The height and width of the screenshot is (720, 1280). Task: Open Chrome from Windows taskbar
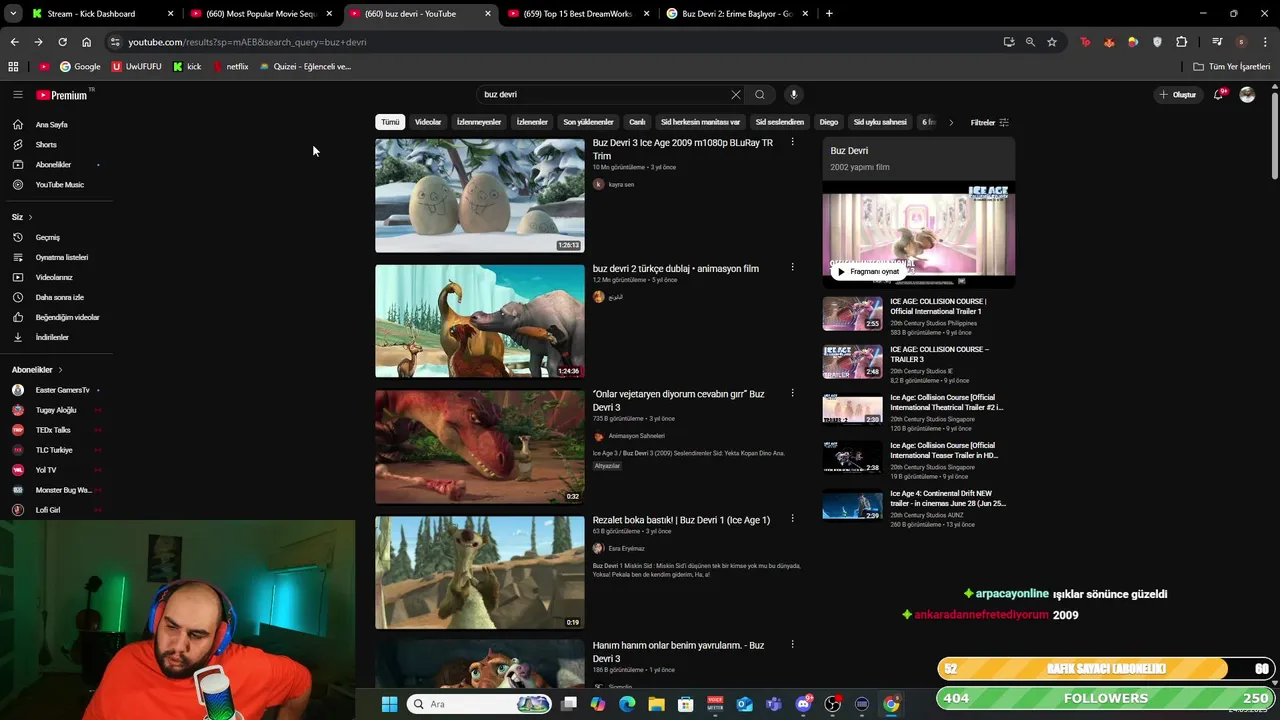pos(891,704)
